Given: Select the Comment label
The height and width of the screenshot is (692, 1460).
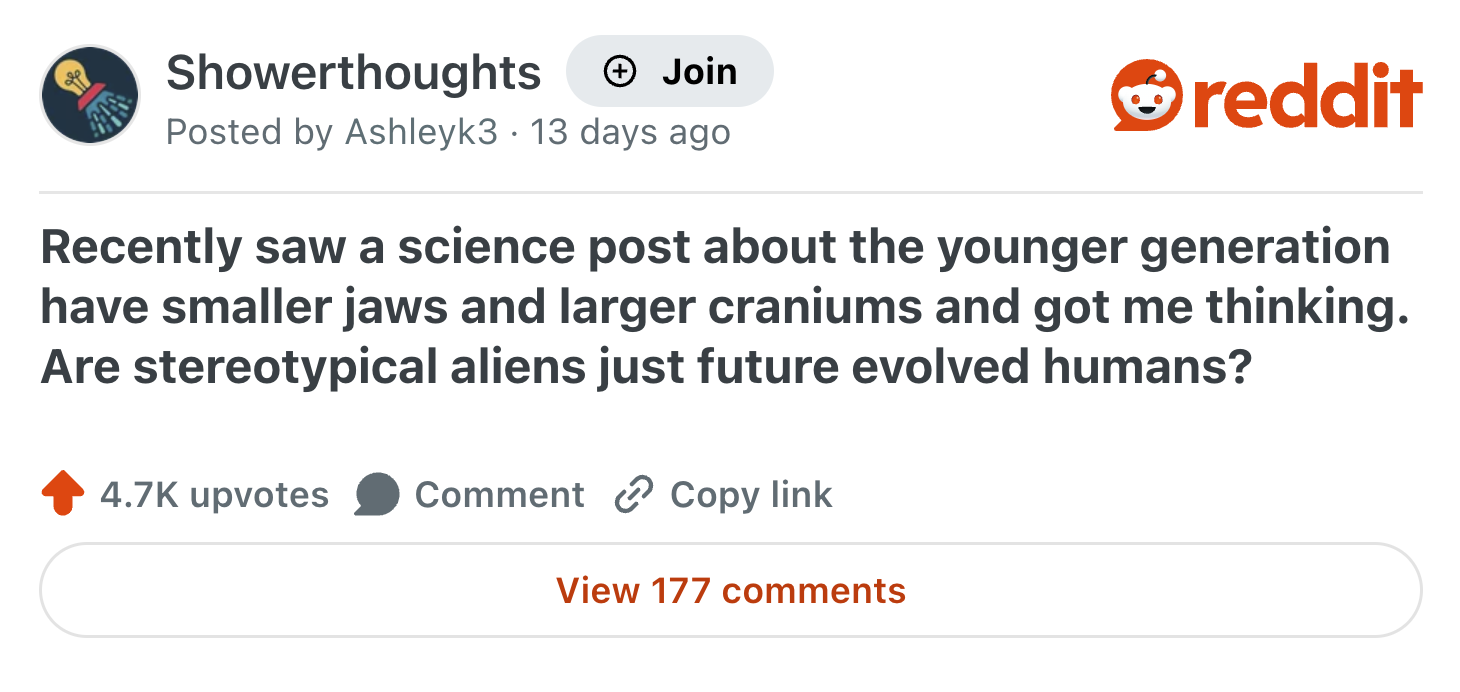Looking at the screenshot, I should [499, 495].
